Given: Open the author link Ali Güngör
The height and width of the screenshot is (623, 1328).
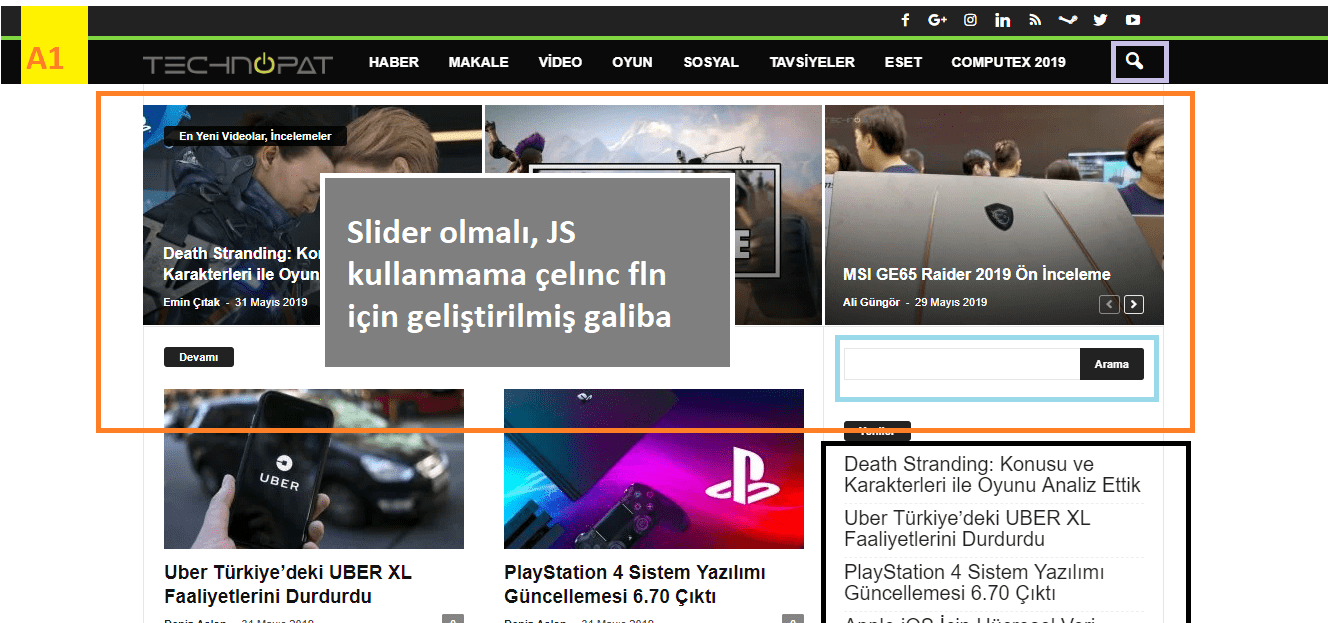Looking at the screenshot, I should (x=870, y=302).
